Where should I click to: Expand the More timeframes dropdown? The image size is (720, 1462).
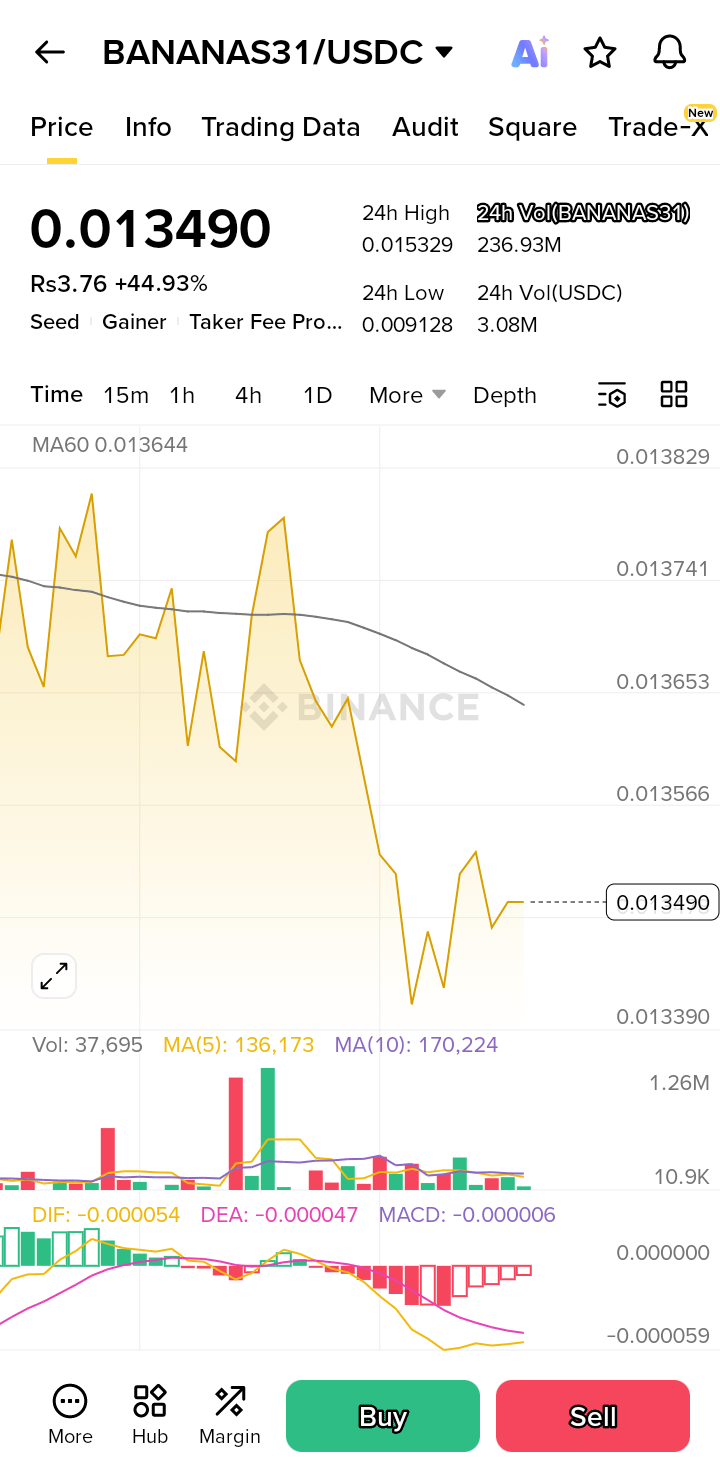[x=407, y=395]
